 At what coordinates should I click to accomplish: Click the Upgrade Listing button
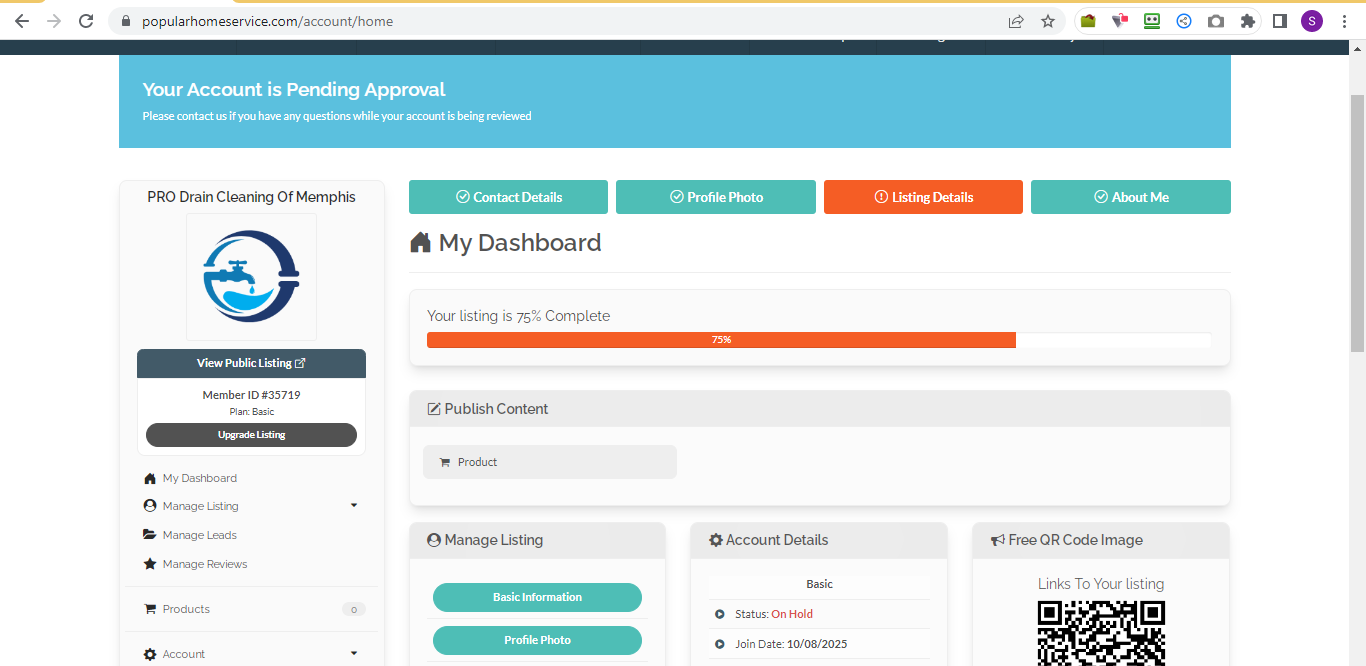pos(251,435)
